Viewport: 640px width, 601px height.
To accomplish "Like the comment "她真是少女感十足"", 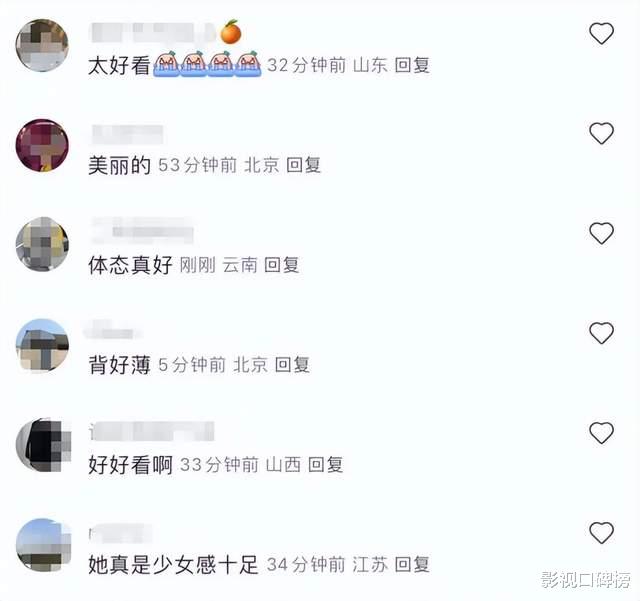I will [601, 533].
